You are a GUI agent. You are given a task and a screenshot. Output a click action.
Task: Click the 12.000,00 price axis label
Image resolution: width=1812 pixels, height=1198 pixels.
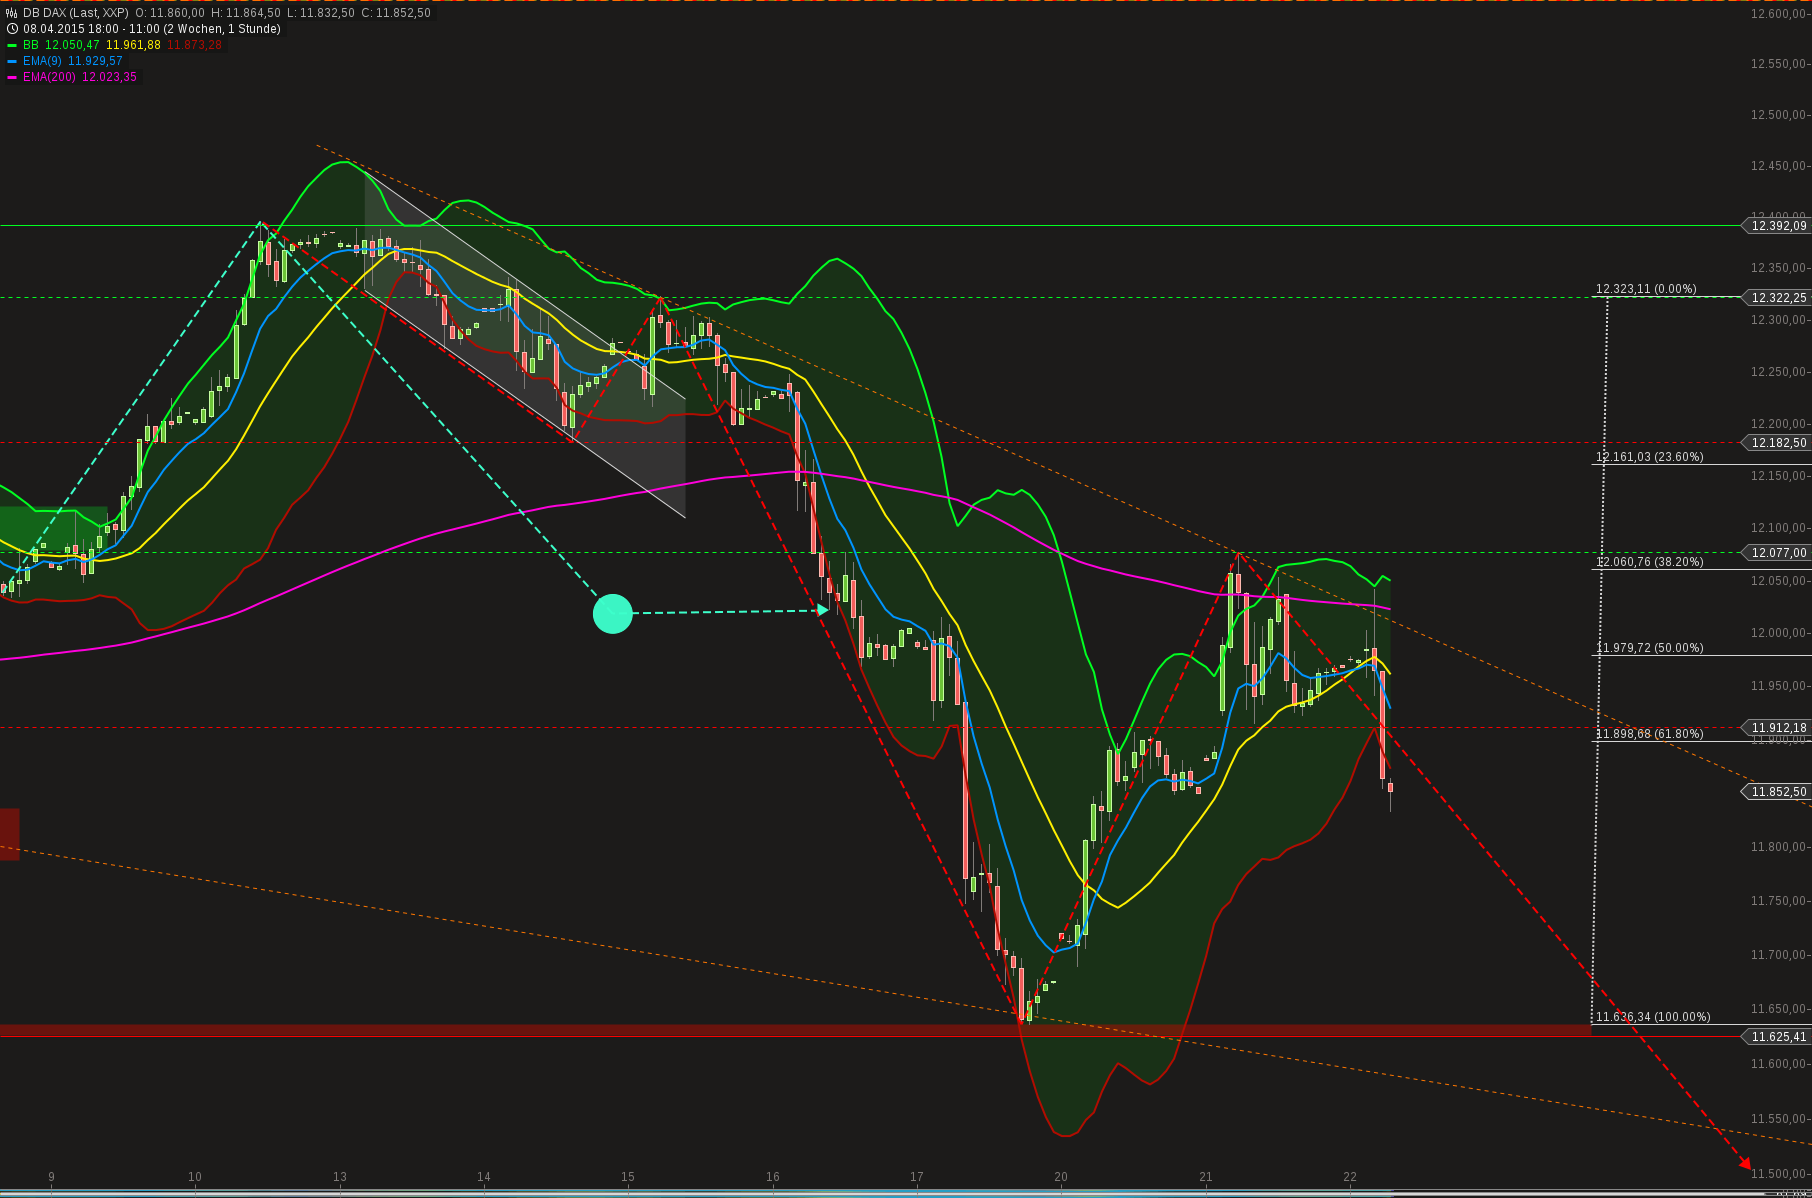pos(1778,633)
